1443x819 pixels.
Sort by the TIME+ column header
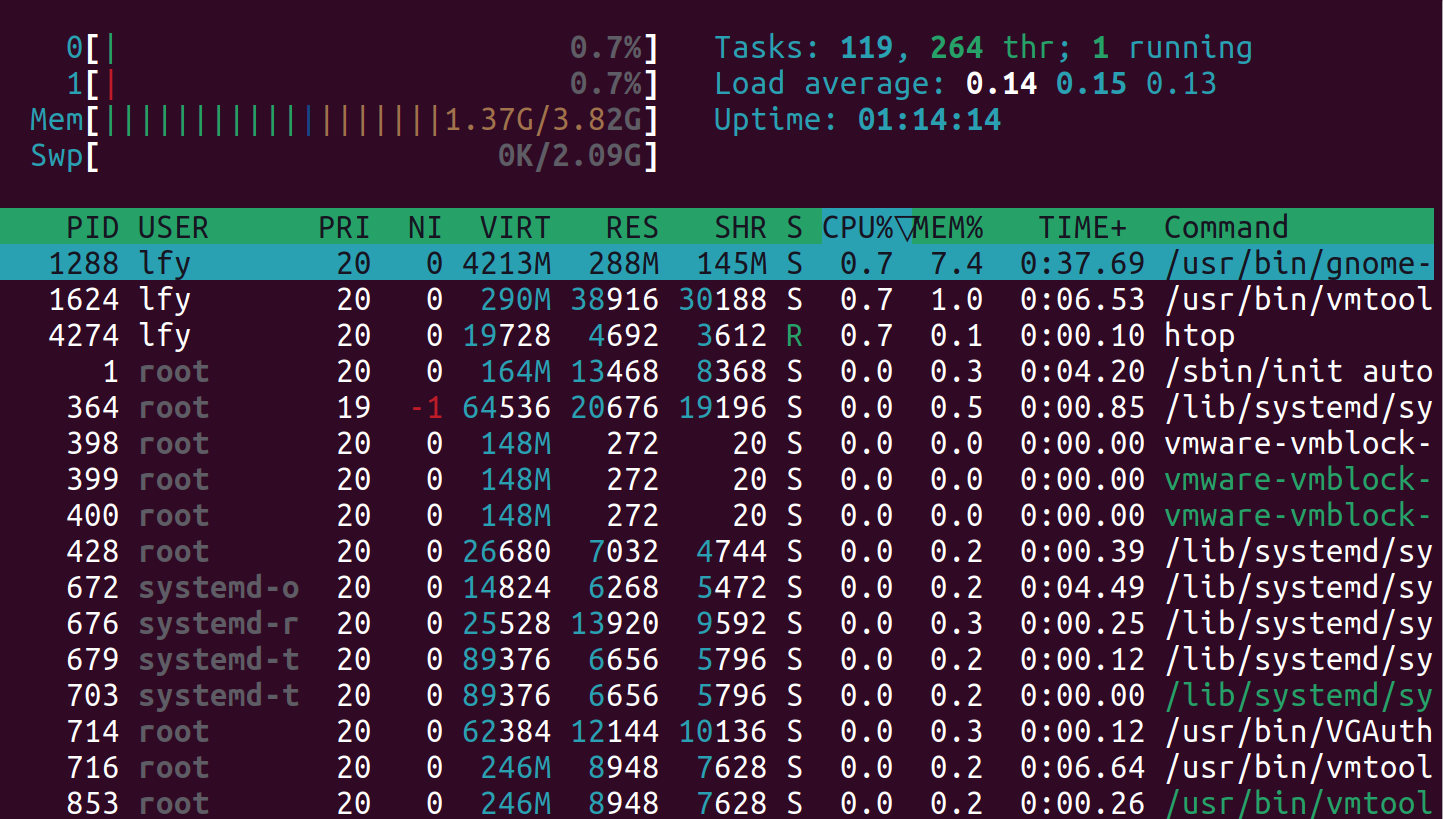[1083, 227]
